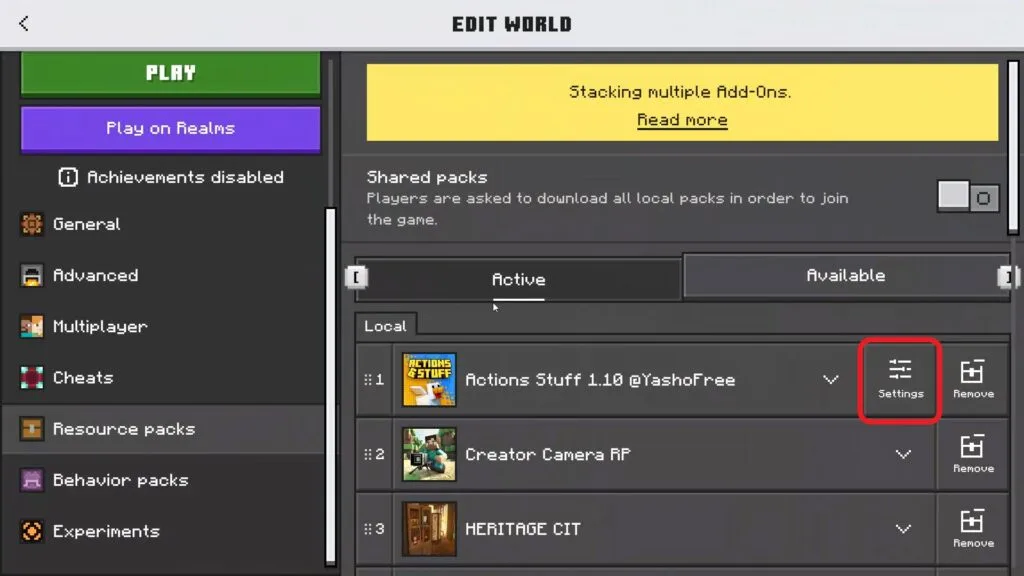Click the Cheats sidebar icon
Screen dimensions: 1024x576
pyautogui.click(x=31, y=377)
